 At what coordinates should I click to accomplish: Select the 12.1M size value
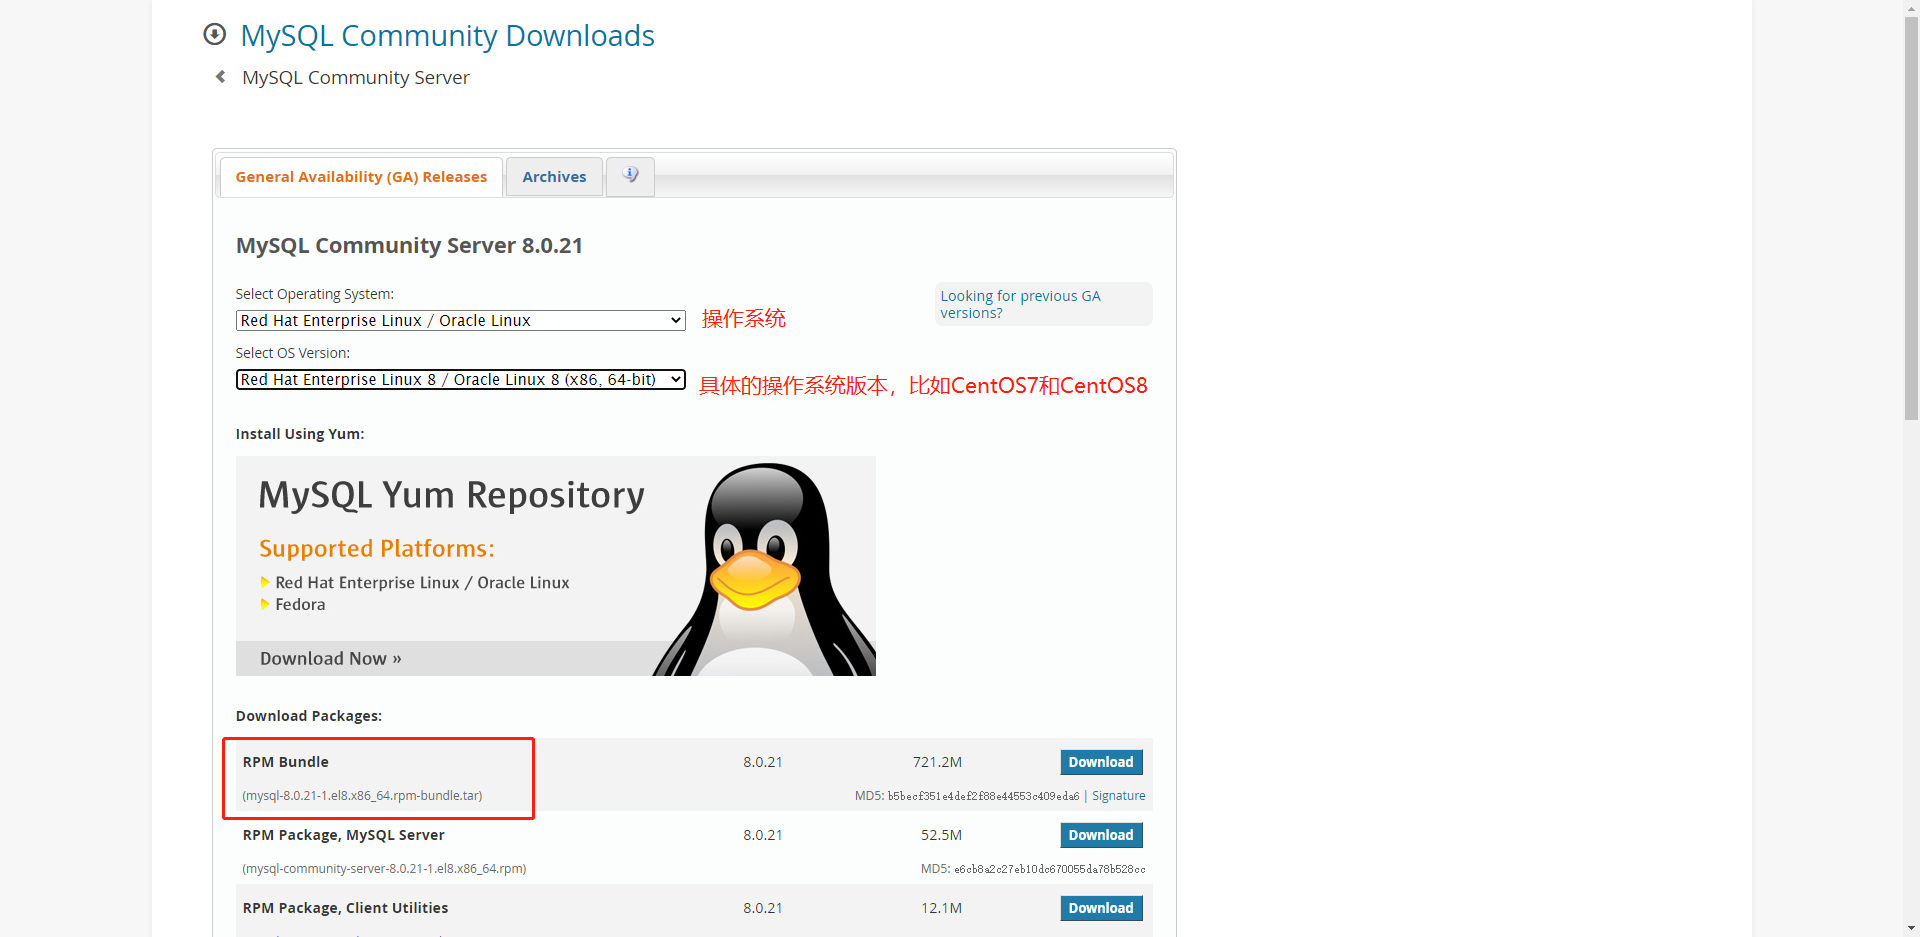tap(941, 908)
